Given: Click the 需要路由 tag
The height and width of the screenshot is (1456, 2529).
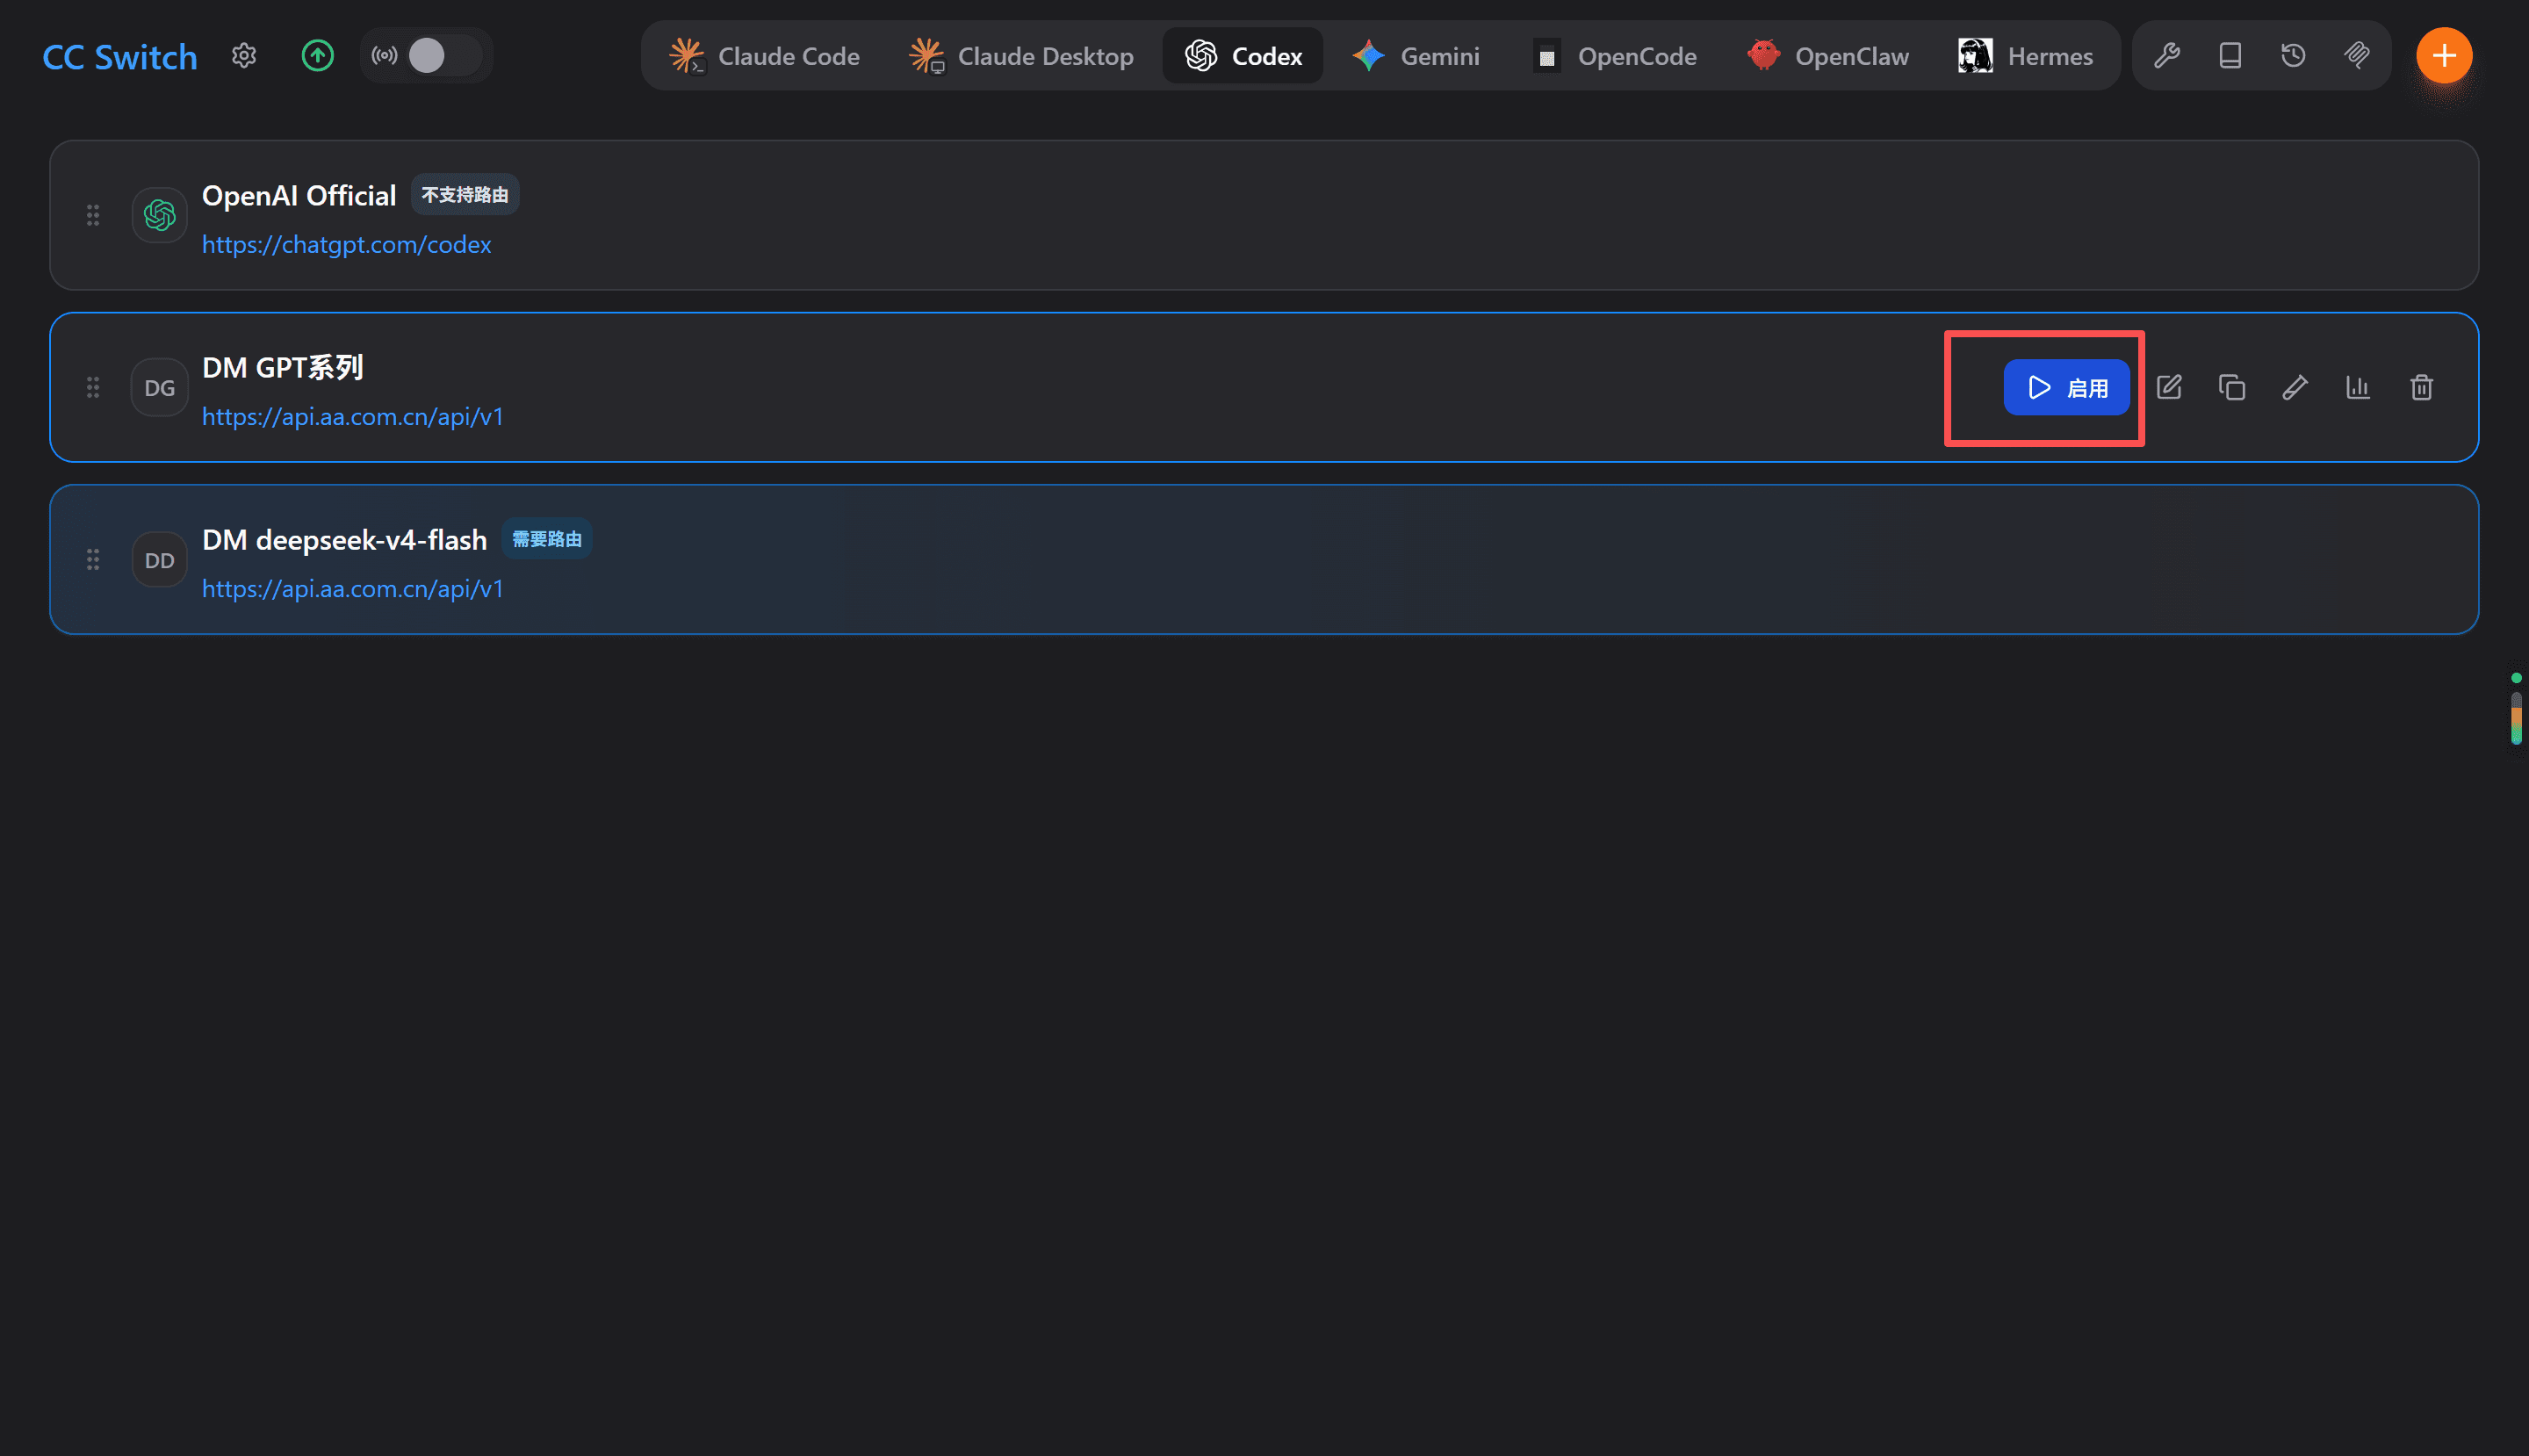Looking at the screenshot, I should point(547,539).
